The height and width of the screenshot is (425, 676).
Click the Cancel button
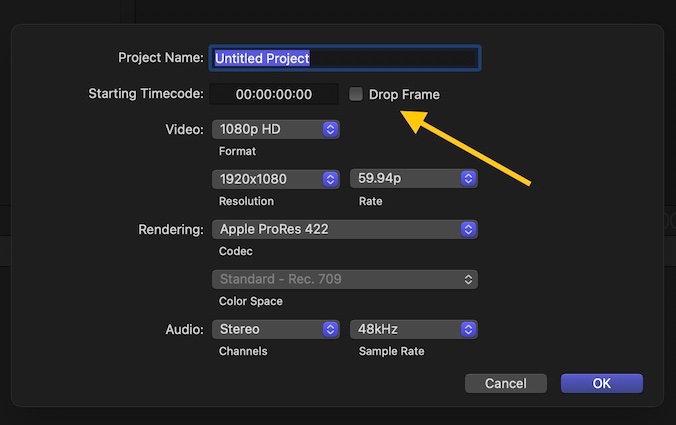(506, 383)
